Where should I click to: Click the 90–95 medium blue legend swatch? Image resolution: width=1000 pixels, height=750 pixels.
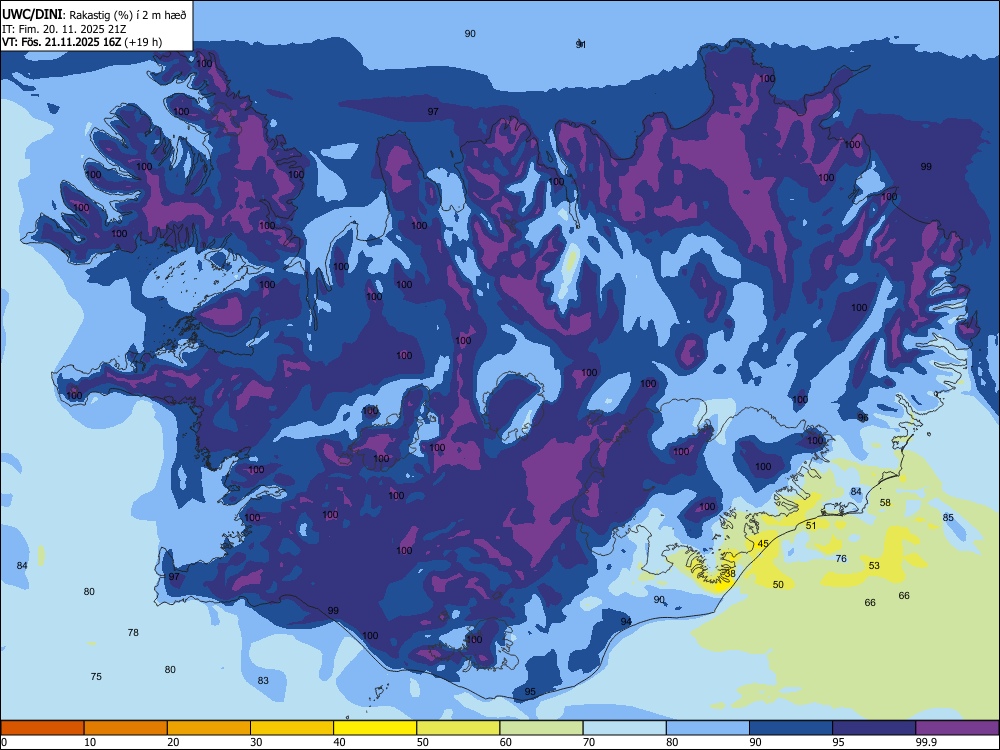click(791, 728)
